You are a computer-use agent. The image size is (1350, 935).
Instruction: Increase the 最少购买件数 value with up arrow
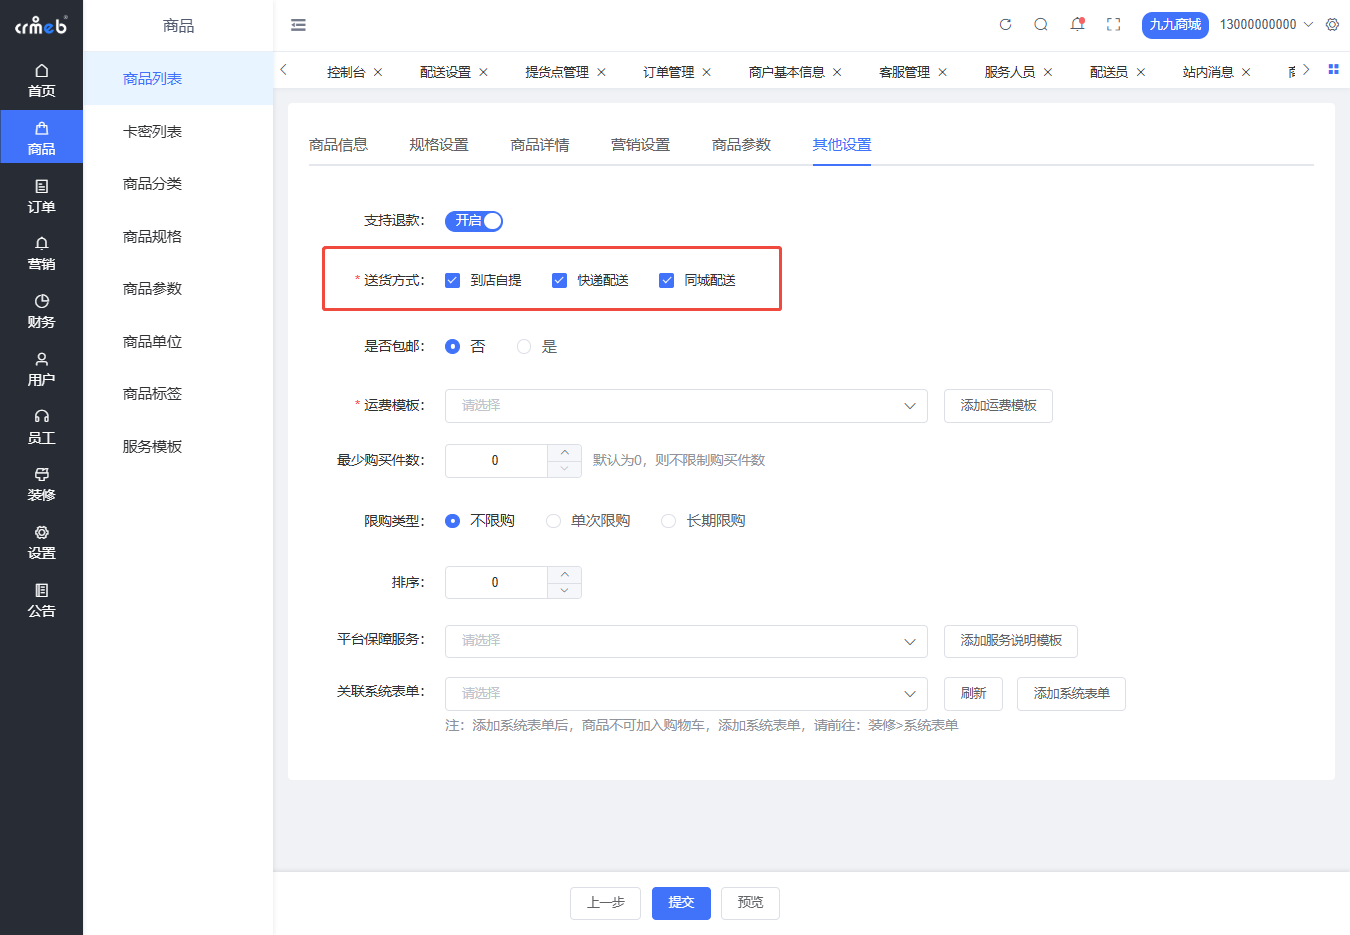click(x=565, y=453)
